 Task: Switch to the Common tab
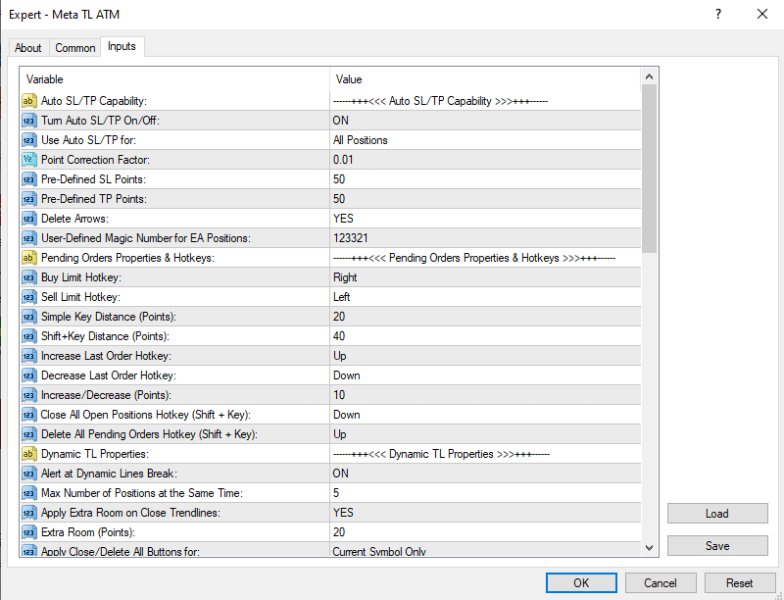point(75,48)
